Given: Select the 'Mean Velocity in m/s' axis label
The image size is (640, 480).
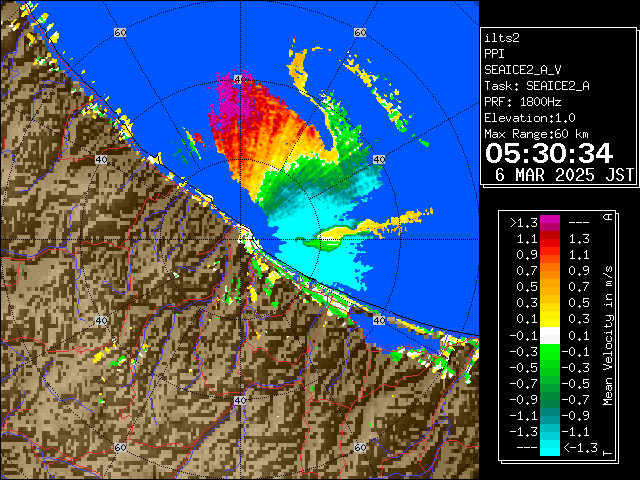Looking at the screenshot, I should pos(608,336).
